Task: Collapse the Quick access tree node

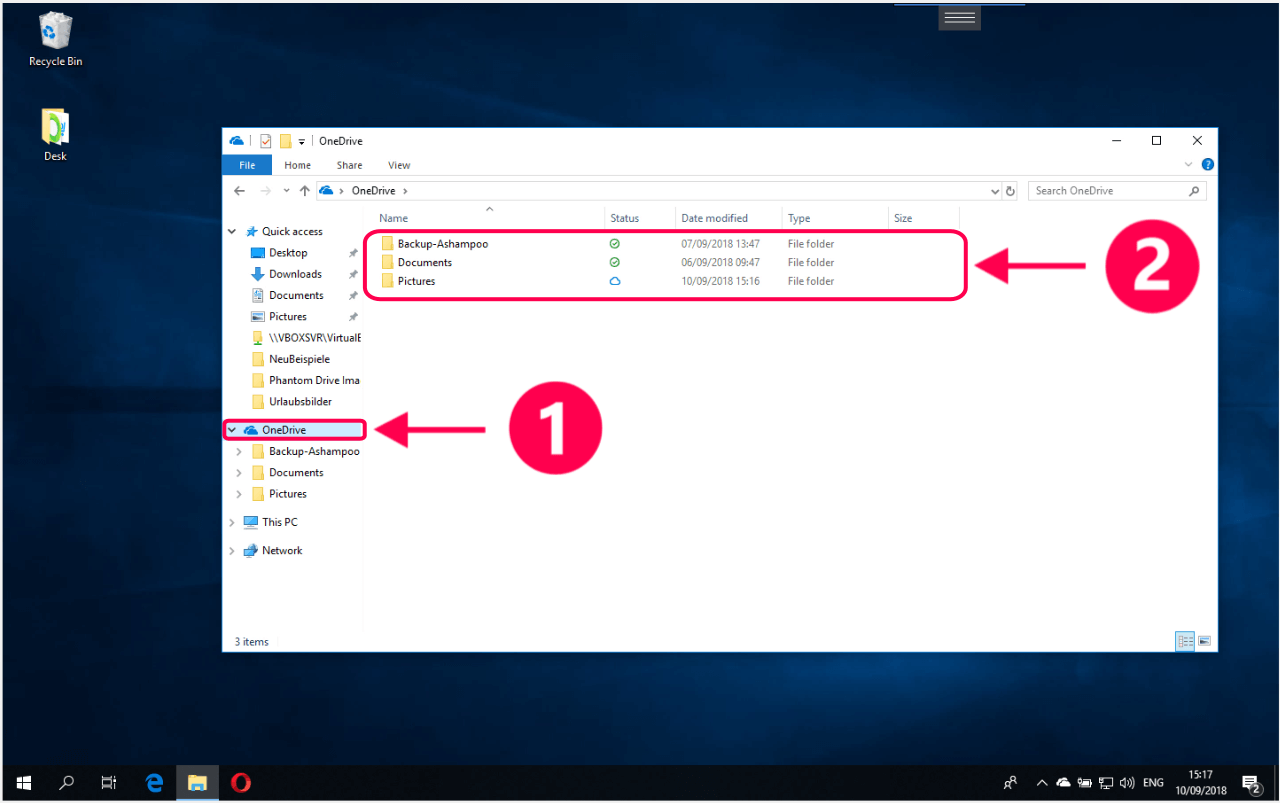Action: coord(232,232)
